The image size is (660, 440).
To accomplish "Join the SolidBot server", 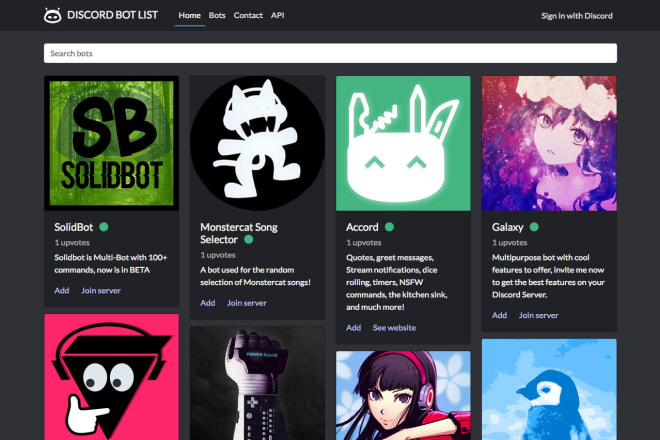I will click(x=101, y=291).
